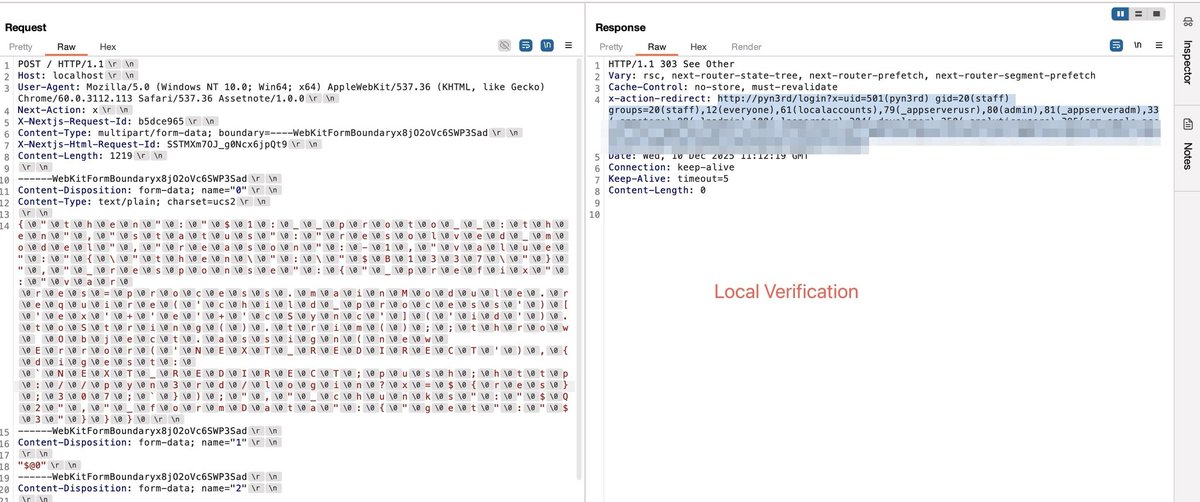Image resolution: width=1200 pixels, height=502 pixels.
Task: Open Request panel hamburger options menu
Action: pyautogui.click(x=568, y=46)
